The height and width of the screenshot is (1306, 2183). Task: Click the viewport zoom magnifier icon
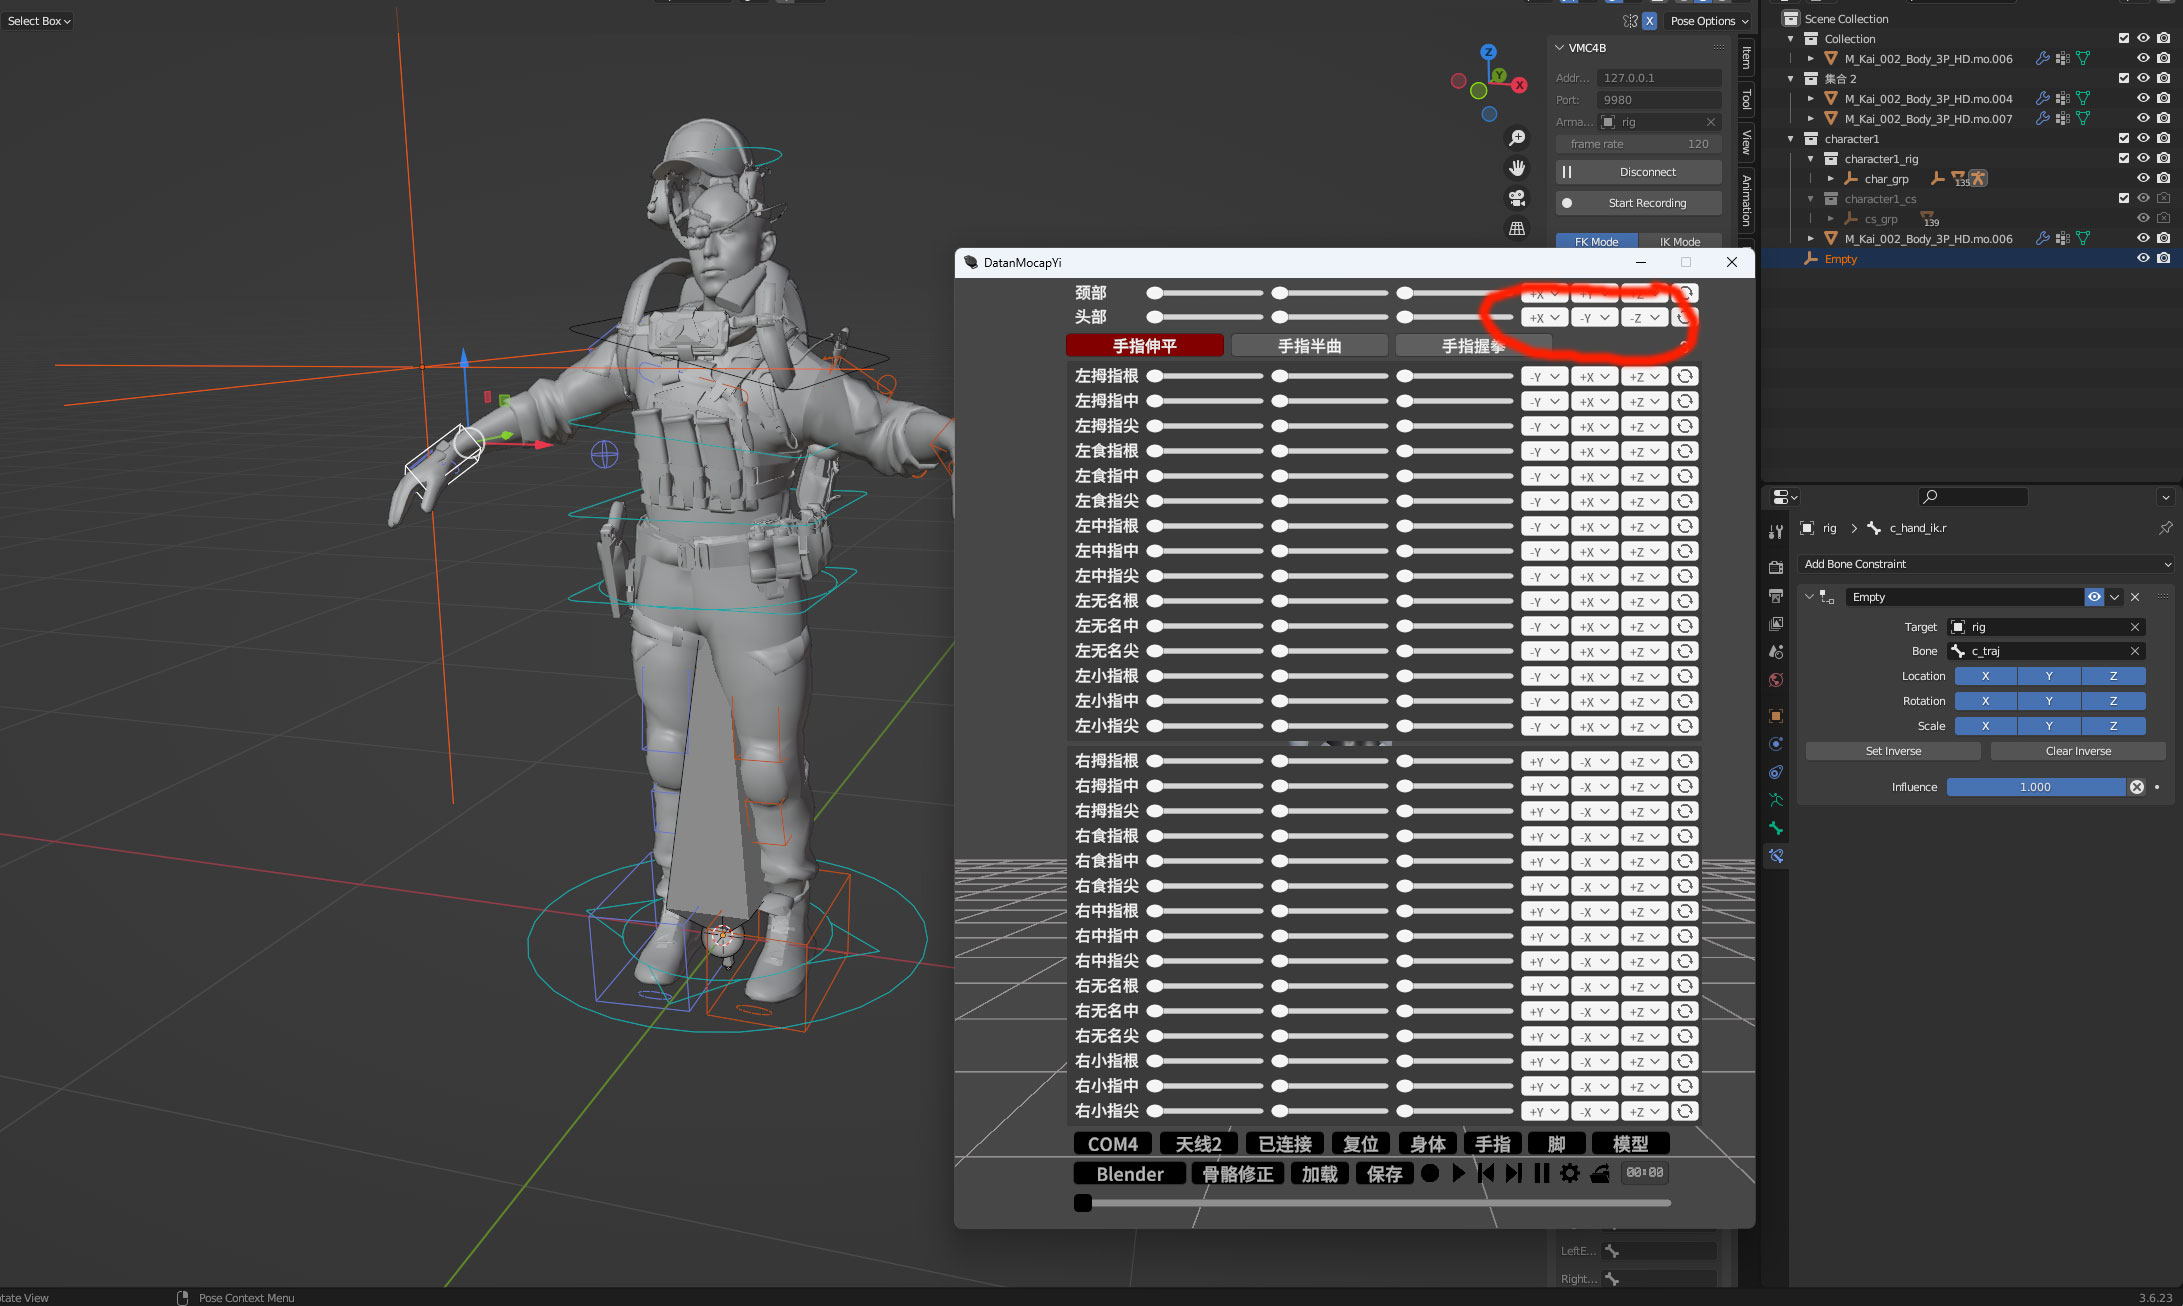tap(1517, 138)
